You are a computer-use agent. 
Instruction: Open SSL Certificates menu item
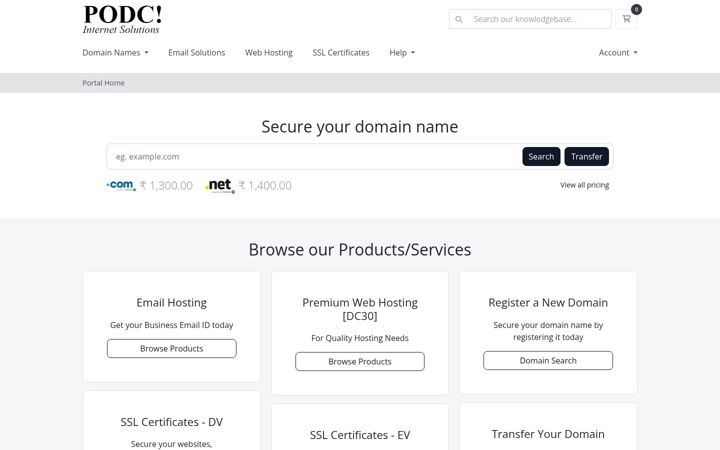coord(341,53)
